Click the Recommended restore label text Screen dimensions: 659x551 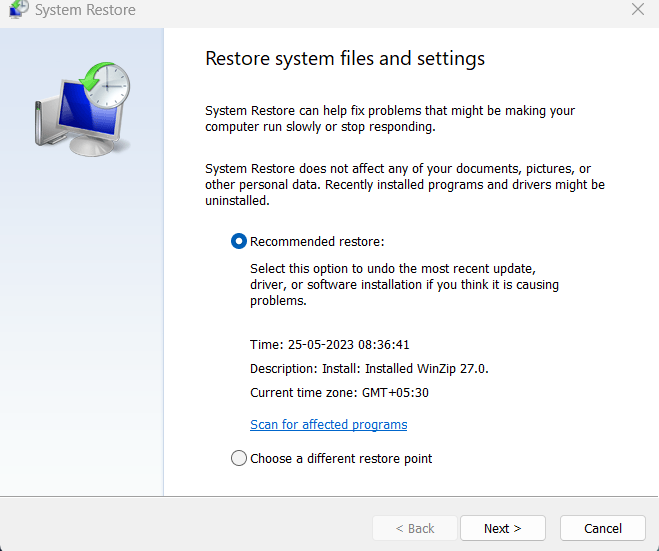(317, 241)
